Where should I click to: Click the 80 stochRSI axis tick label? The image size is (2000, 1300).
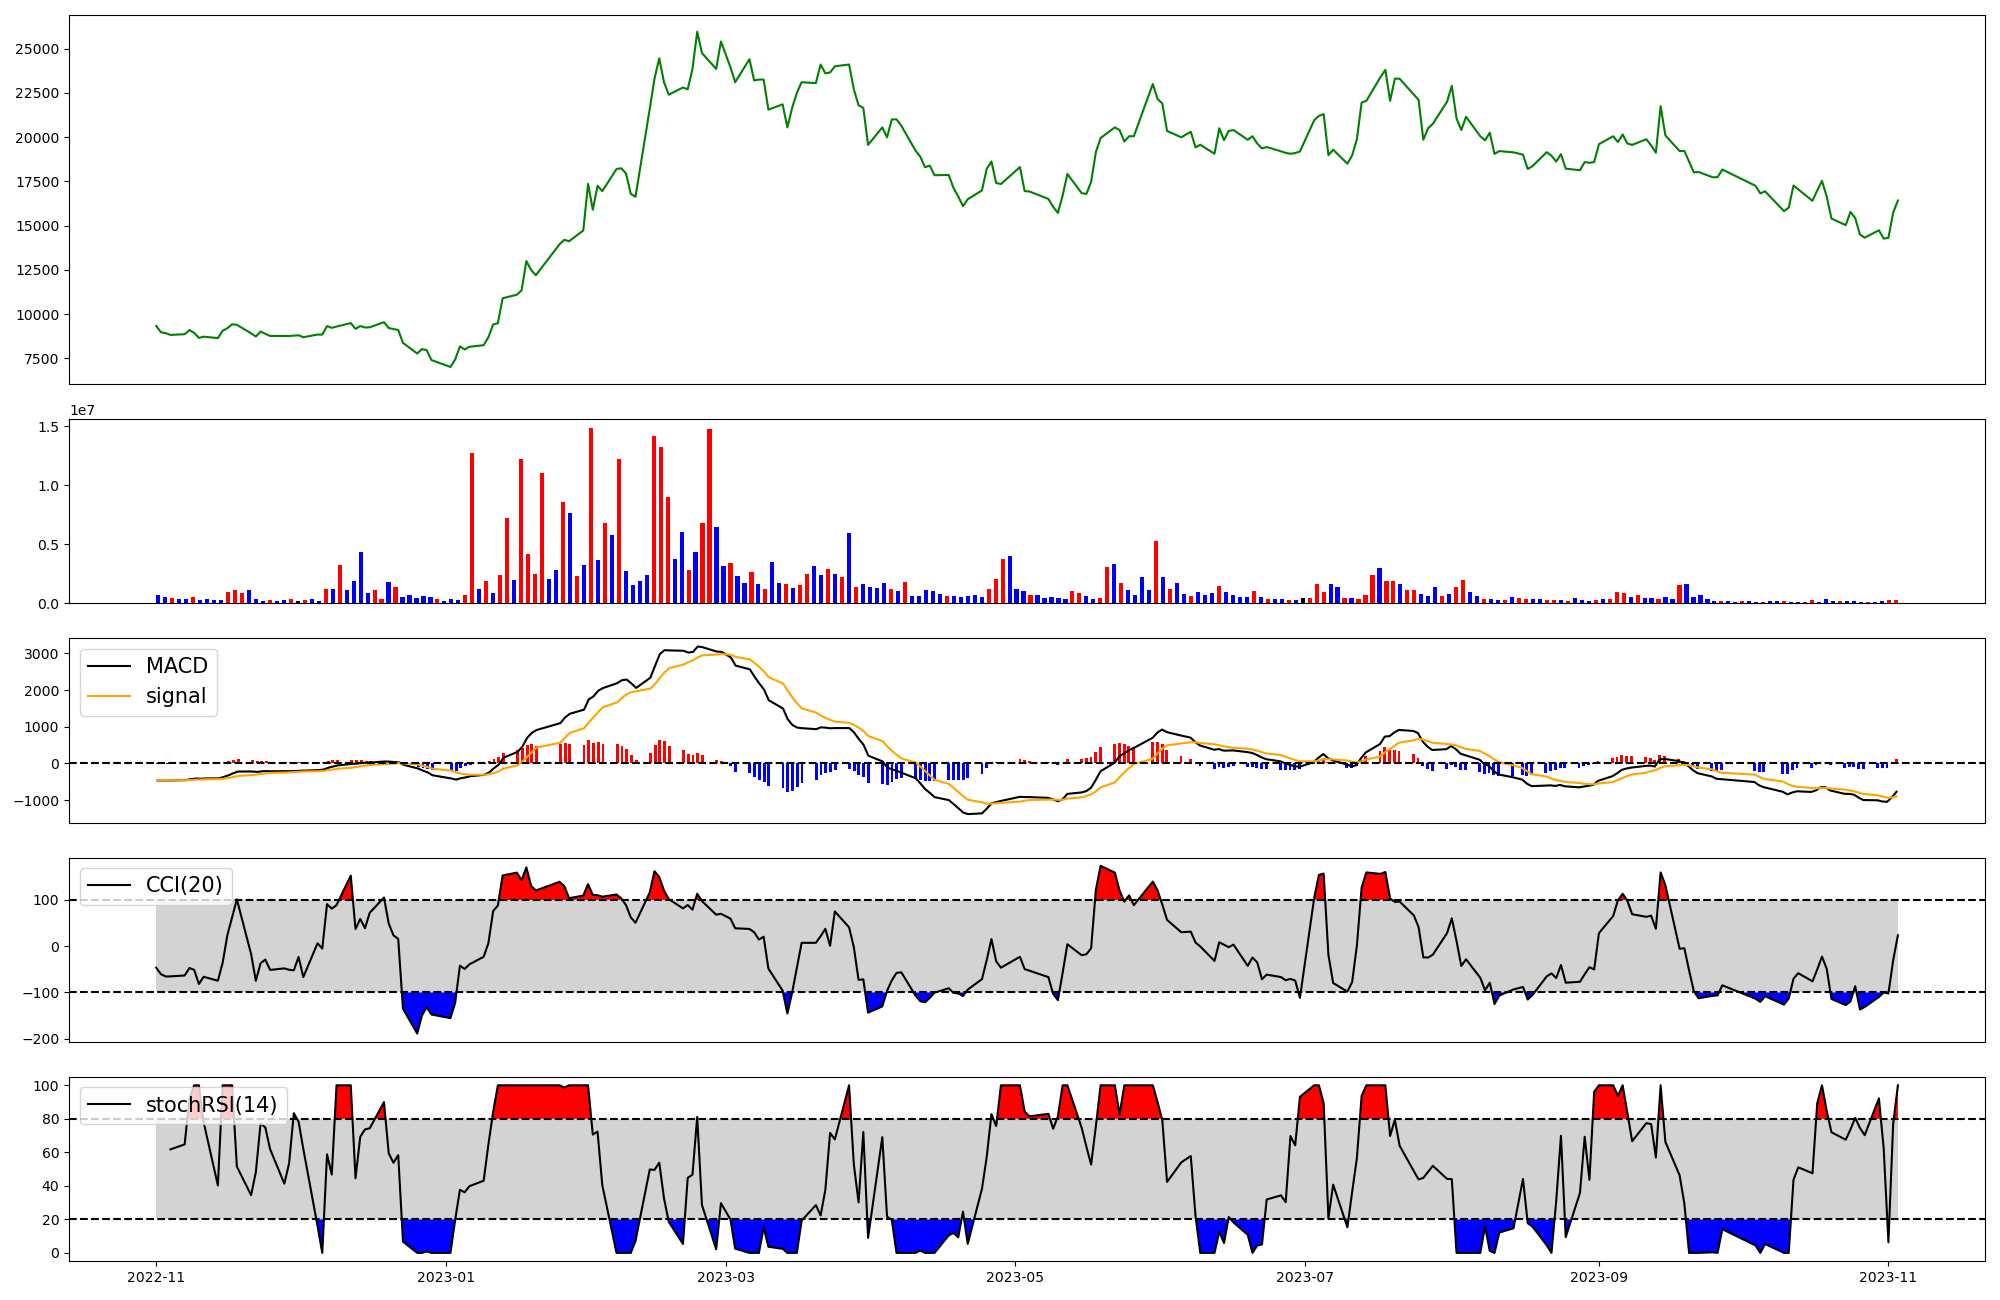tap(52, 1119)
